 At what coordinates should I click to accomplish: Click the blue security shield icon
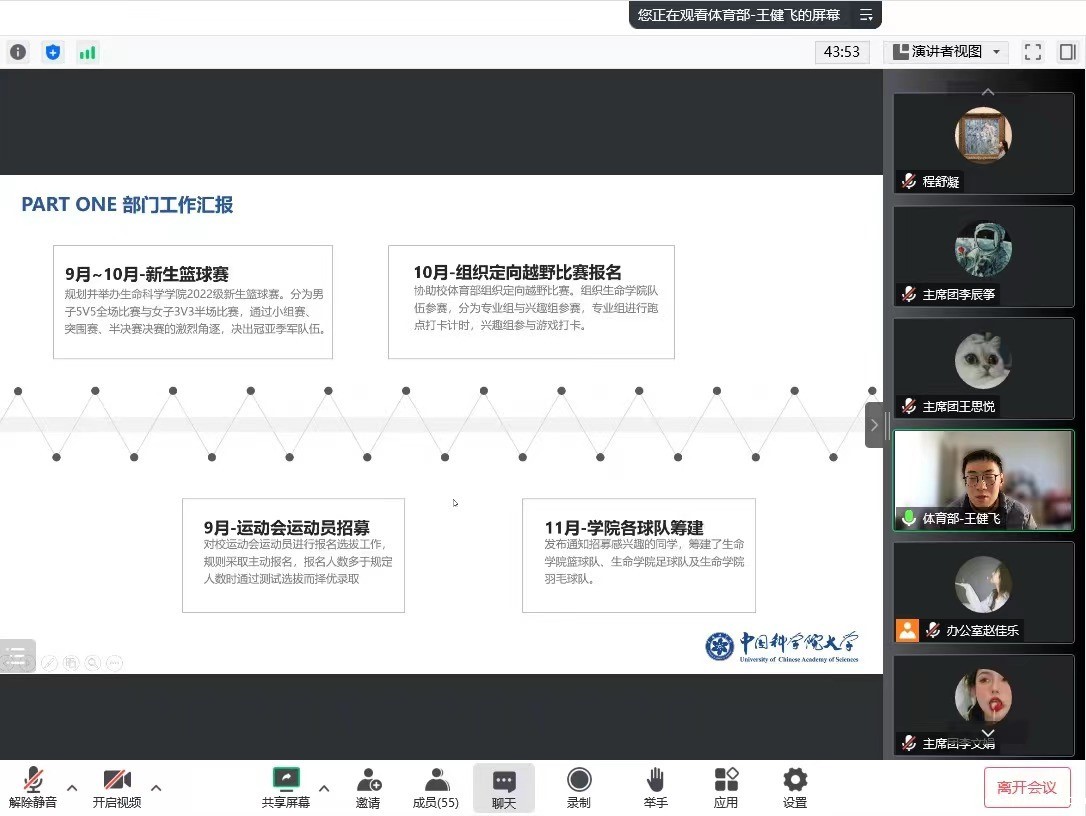53,52
